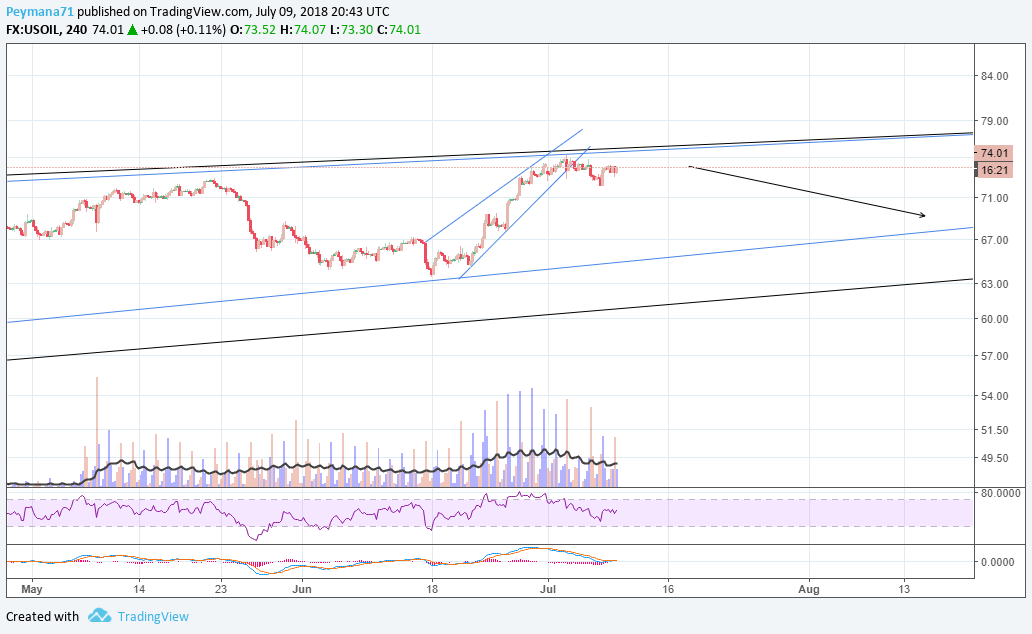Click the 49.50 price axis label
Screen dimensions: 1032x634
click(x=994, y=458)
